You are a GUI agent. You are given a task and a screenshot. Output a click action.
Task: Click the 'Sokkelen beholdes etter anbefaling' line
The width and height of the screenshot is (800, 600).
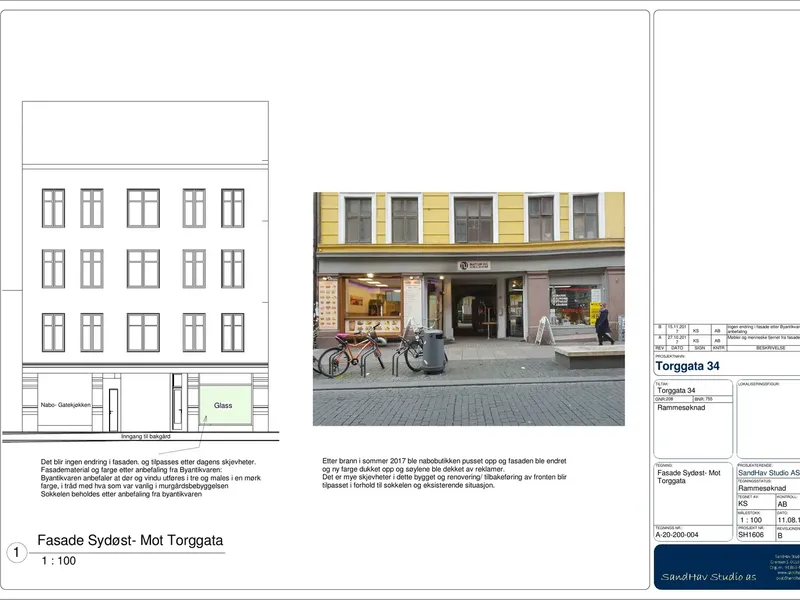(121, 494)
